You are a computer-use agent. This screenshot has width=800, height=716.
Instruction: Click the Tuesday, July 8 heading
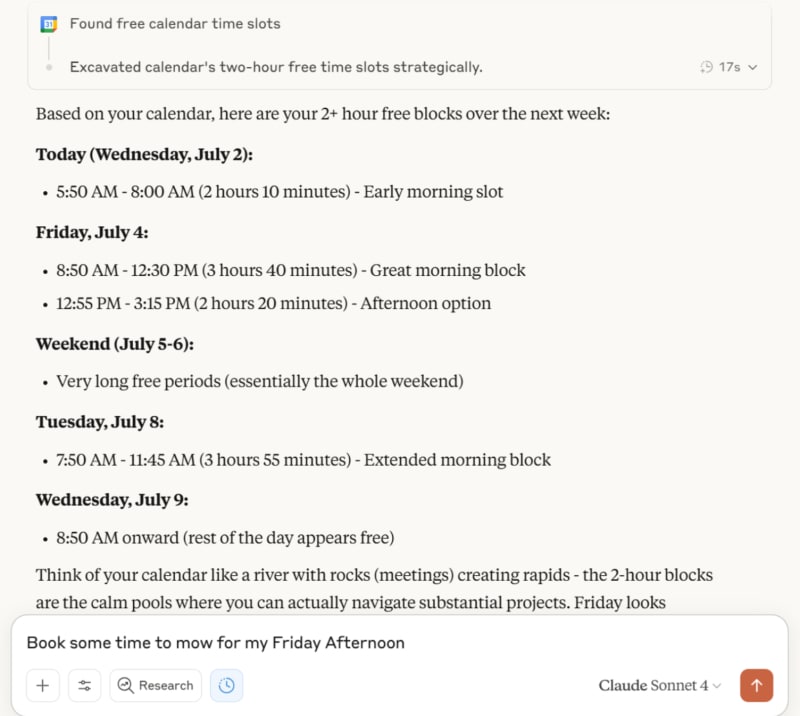[x=100, y=422]
